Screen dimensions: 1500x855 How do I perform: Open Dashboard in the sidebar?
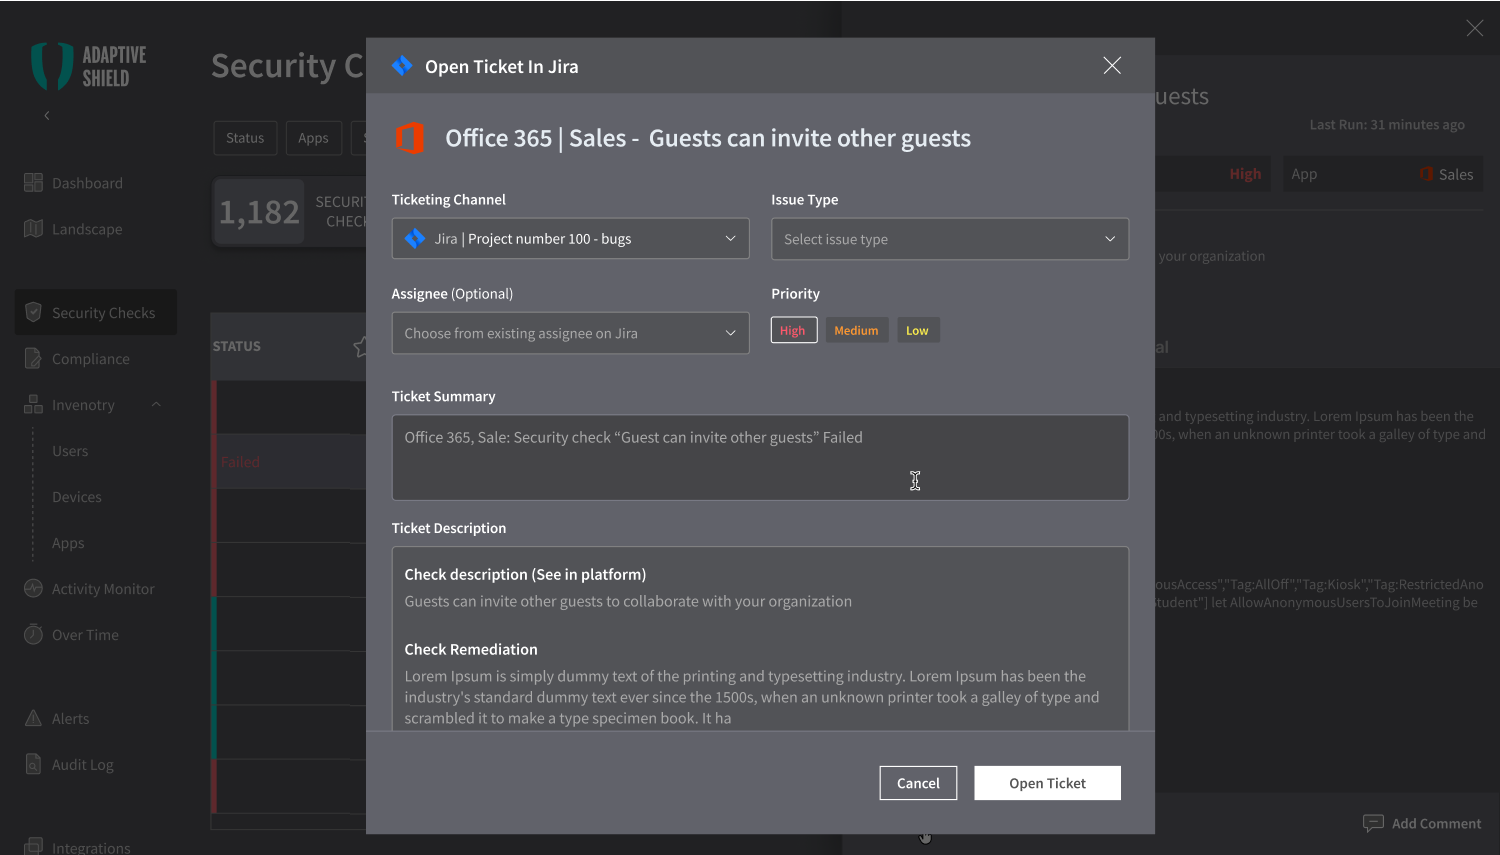tap(87, 183)
